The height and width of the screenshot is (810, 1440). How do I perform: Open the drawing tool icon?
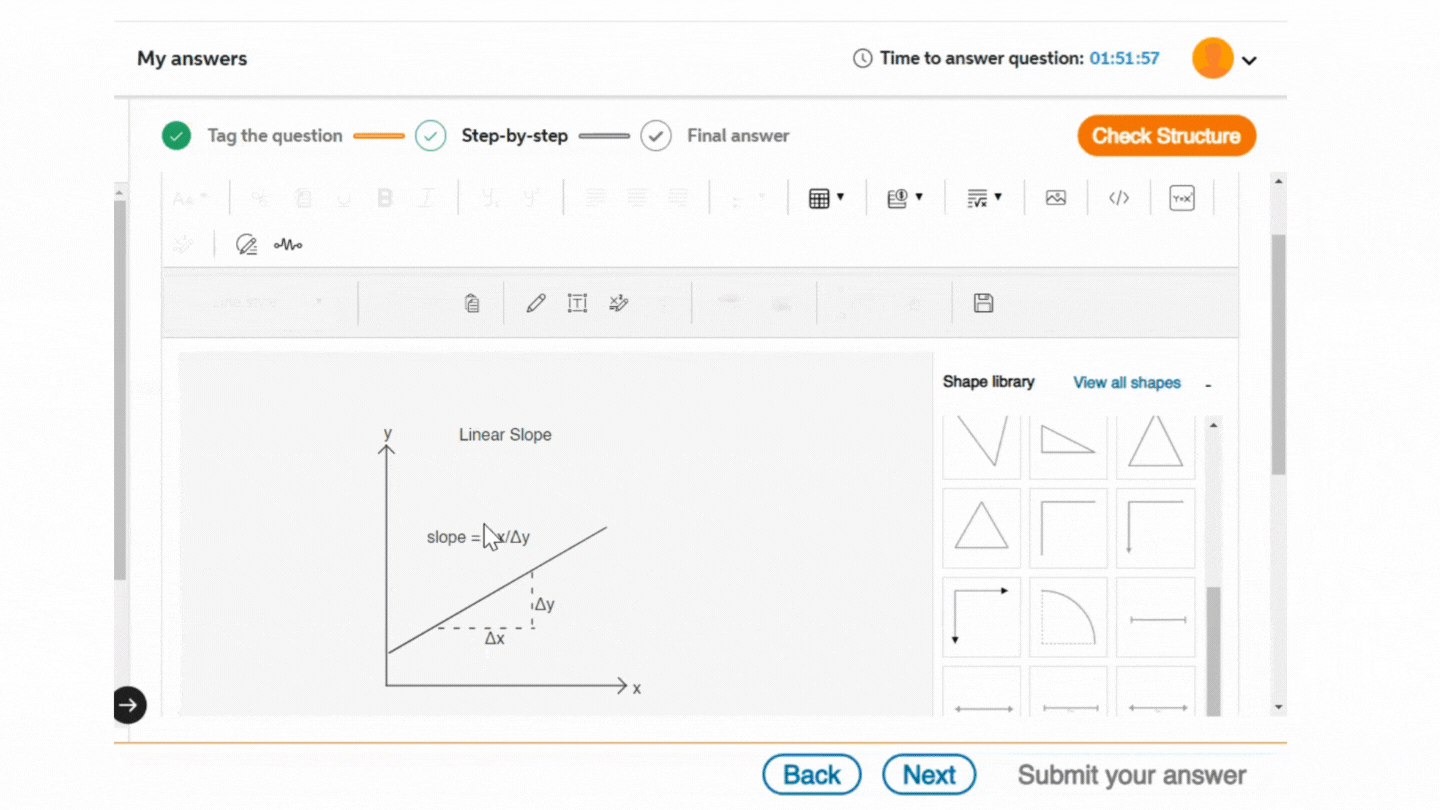(246, 244)
